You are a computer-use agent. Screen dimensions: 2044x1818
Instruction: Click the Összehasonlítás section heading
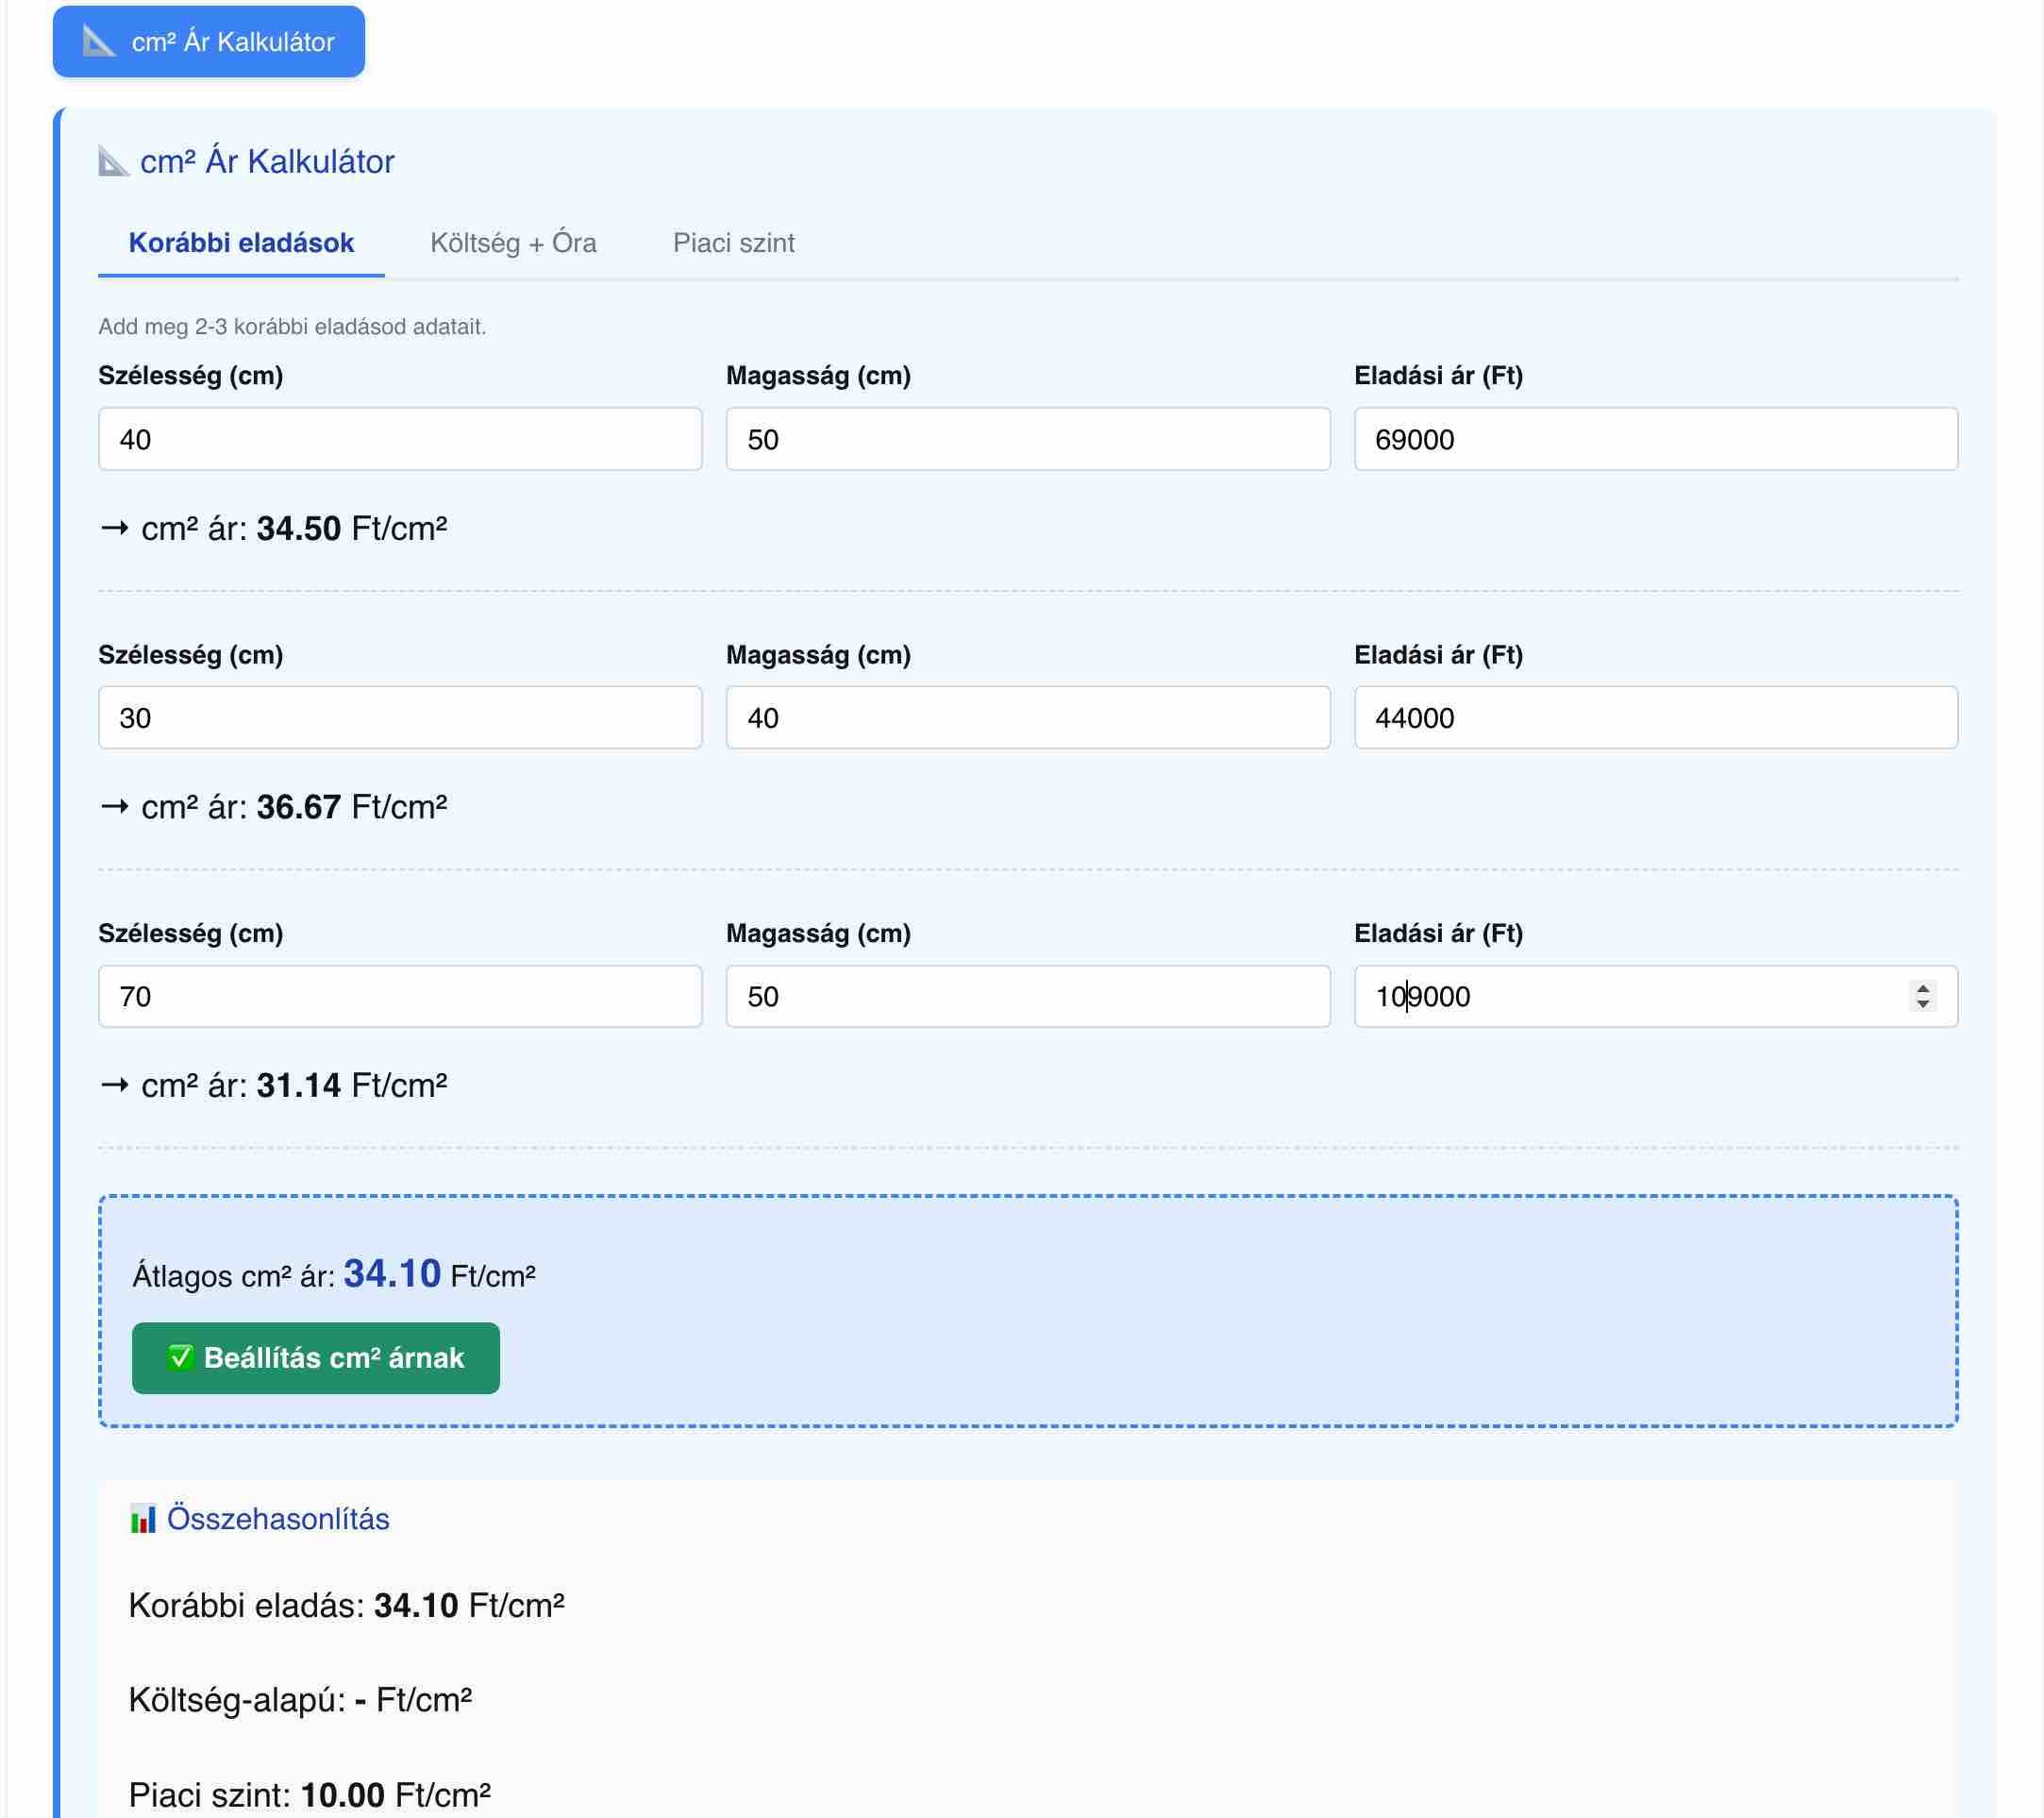277,1519
